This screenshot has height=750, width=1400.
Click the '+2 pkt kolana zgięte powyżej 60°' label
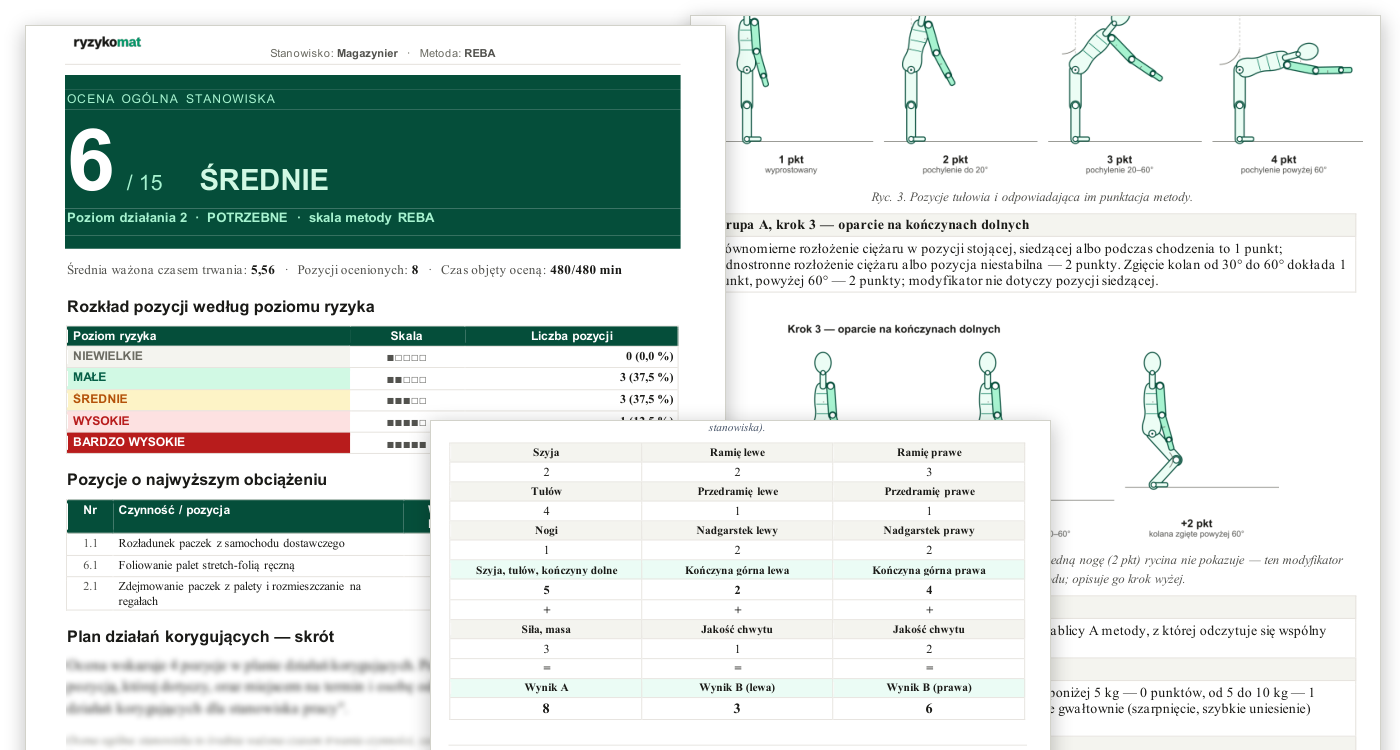(x=1197, y=528)
